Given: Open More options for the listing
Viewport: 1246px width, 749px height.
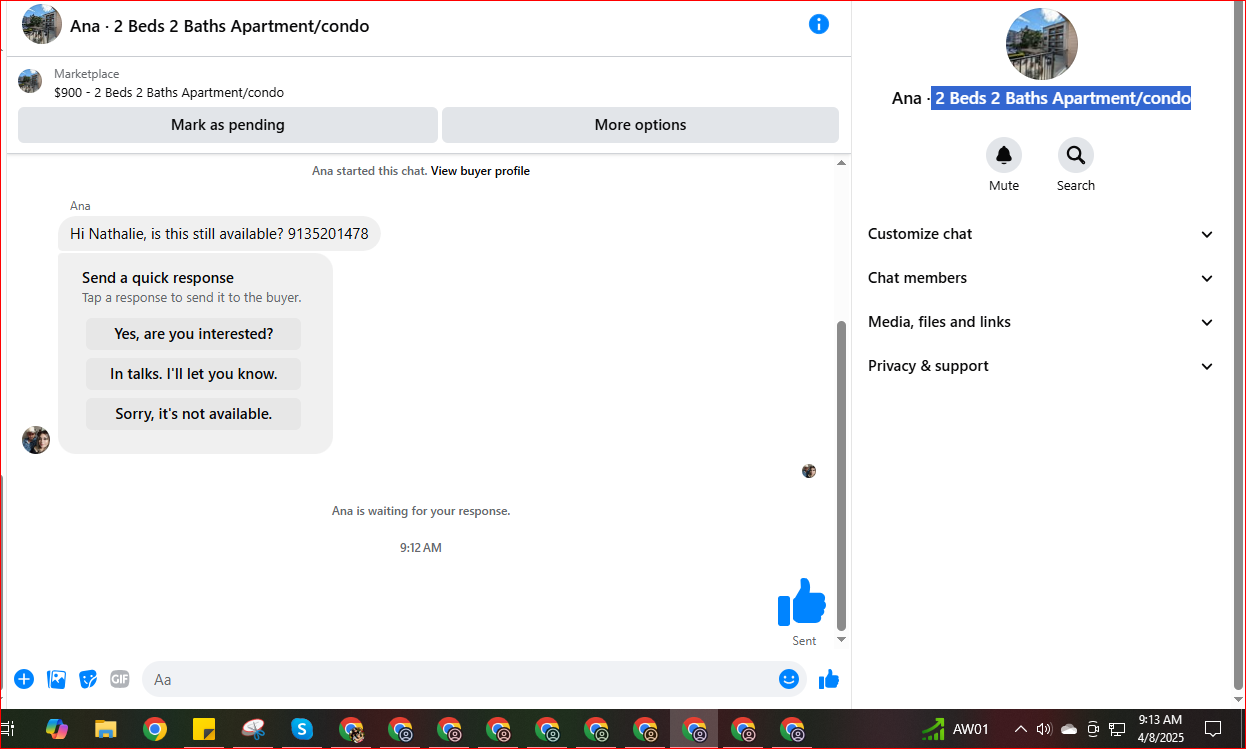Looking at the screenshot, I should pos(640,125).
